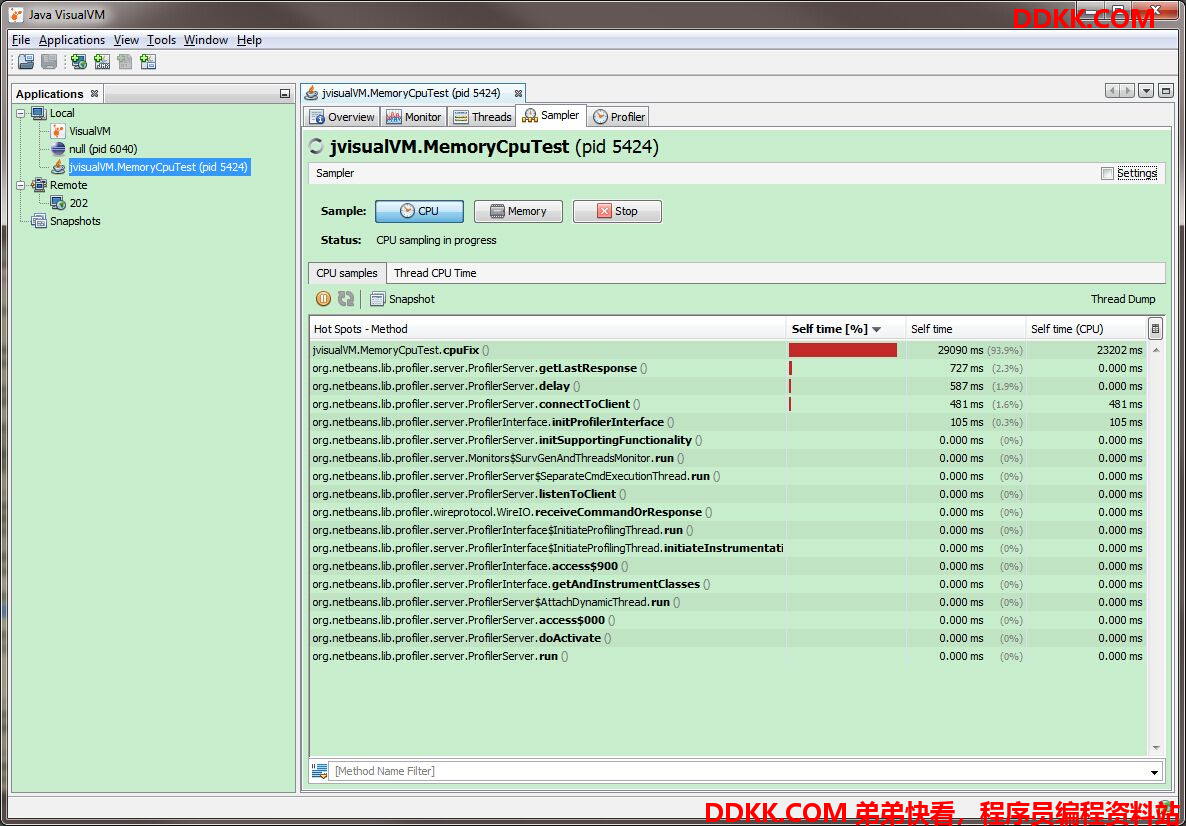Open the File menu
Screen dimensions: 1186x826
21,40
